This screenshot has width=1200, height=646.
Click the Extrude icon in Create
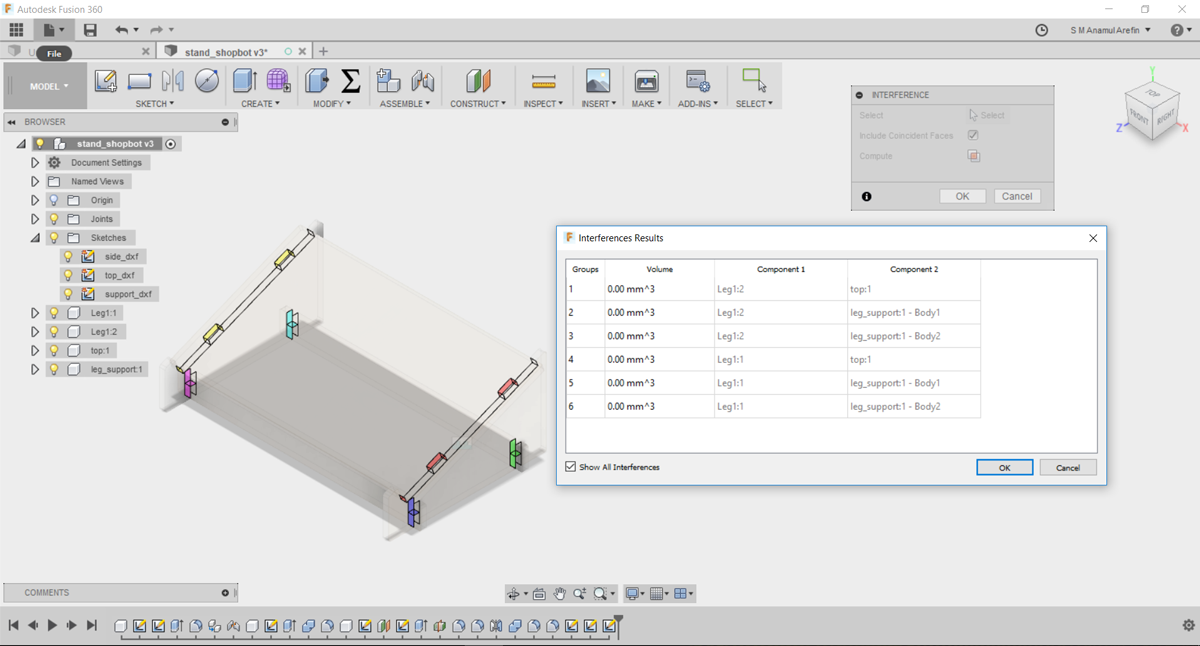(x=244, y=81)
